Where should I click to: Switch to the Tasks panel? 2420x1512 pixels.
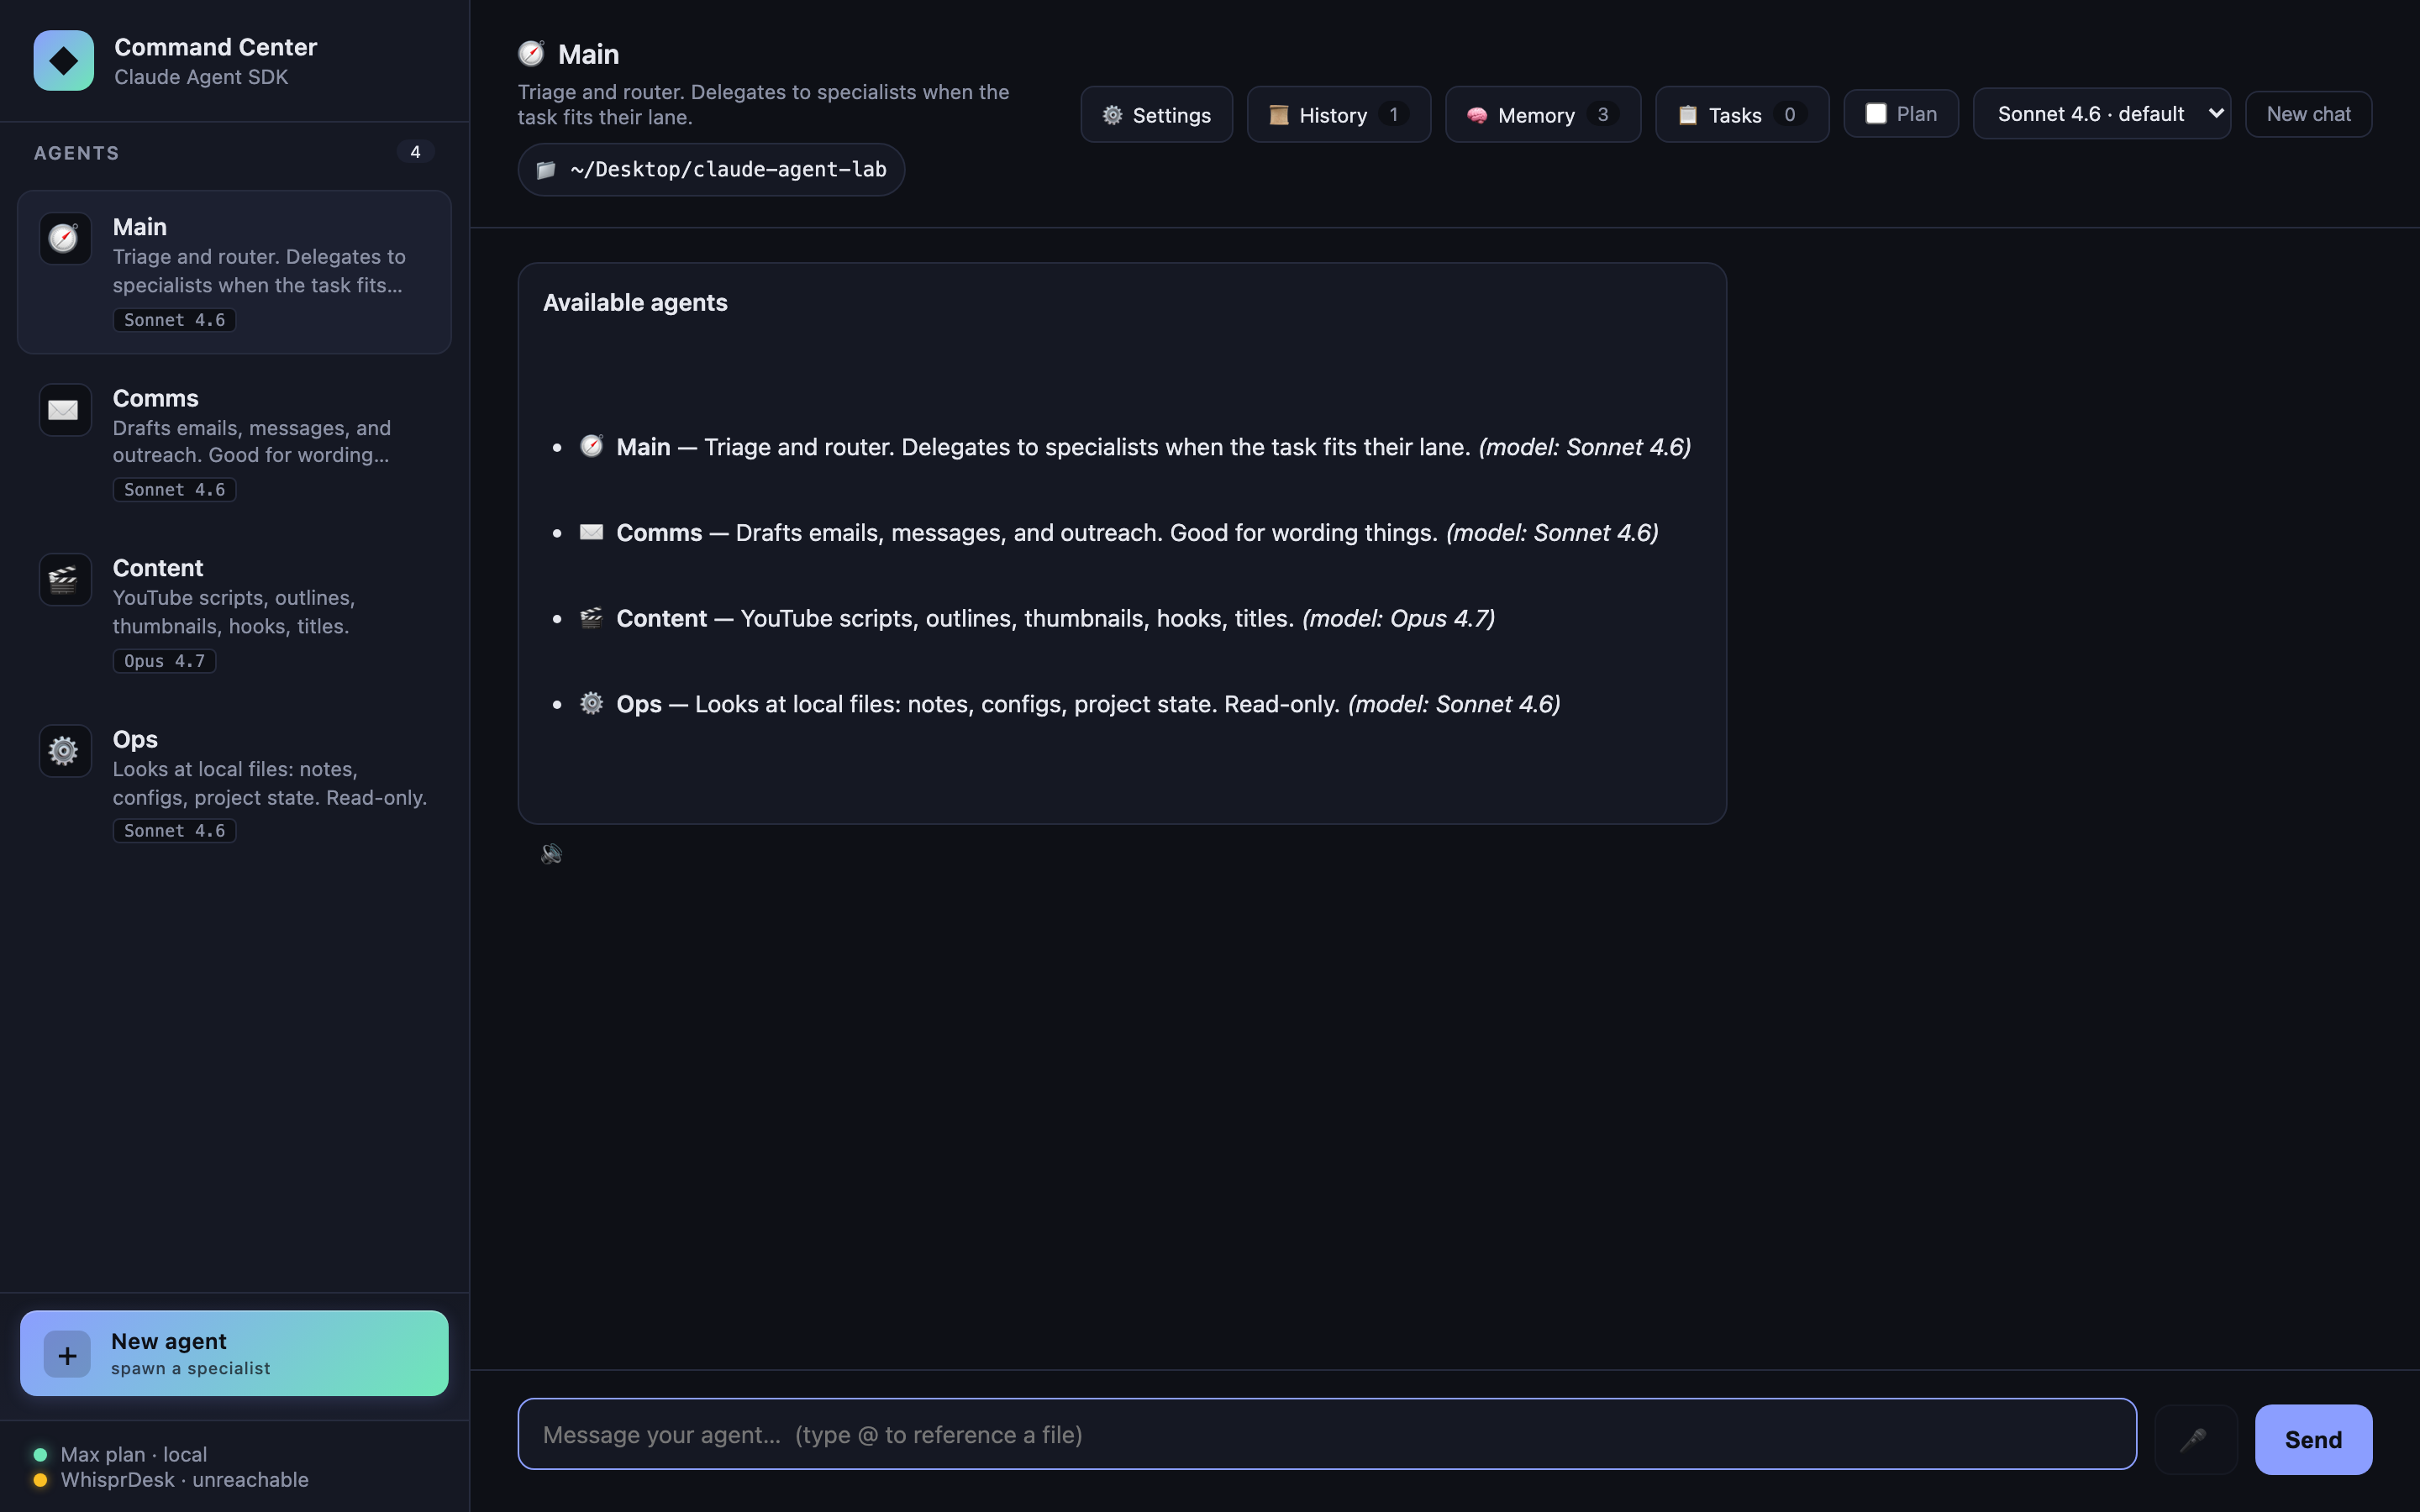1739,114
